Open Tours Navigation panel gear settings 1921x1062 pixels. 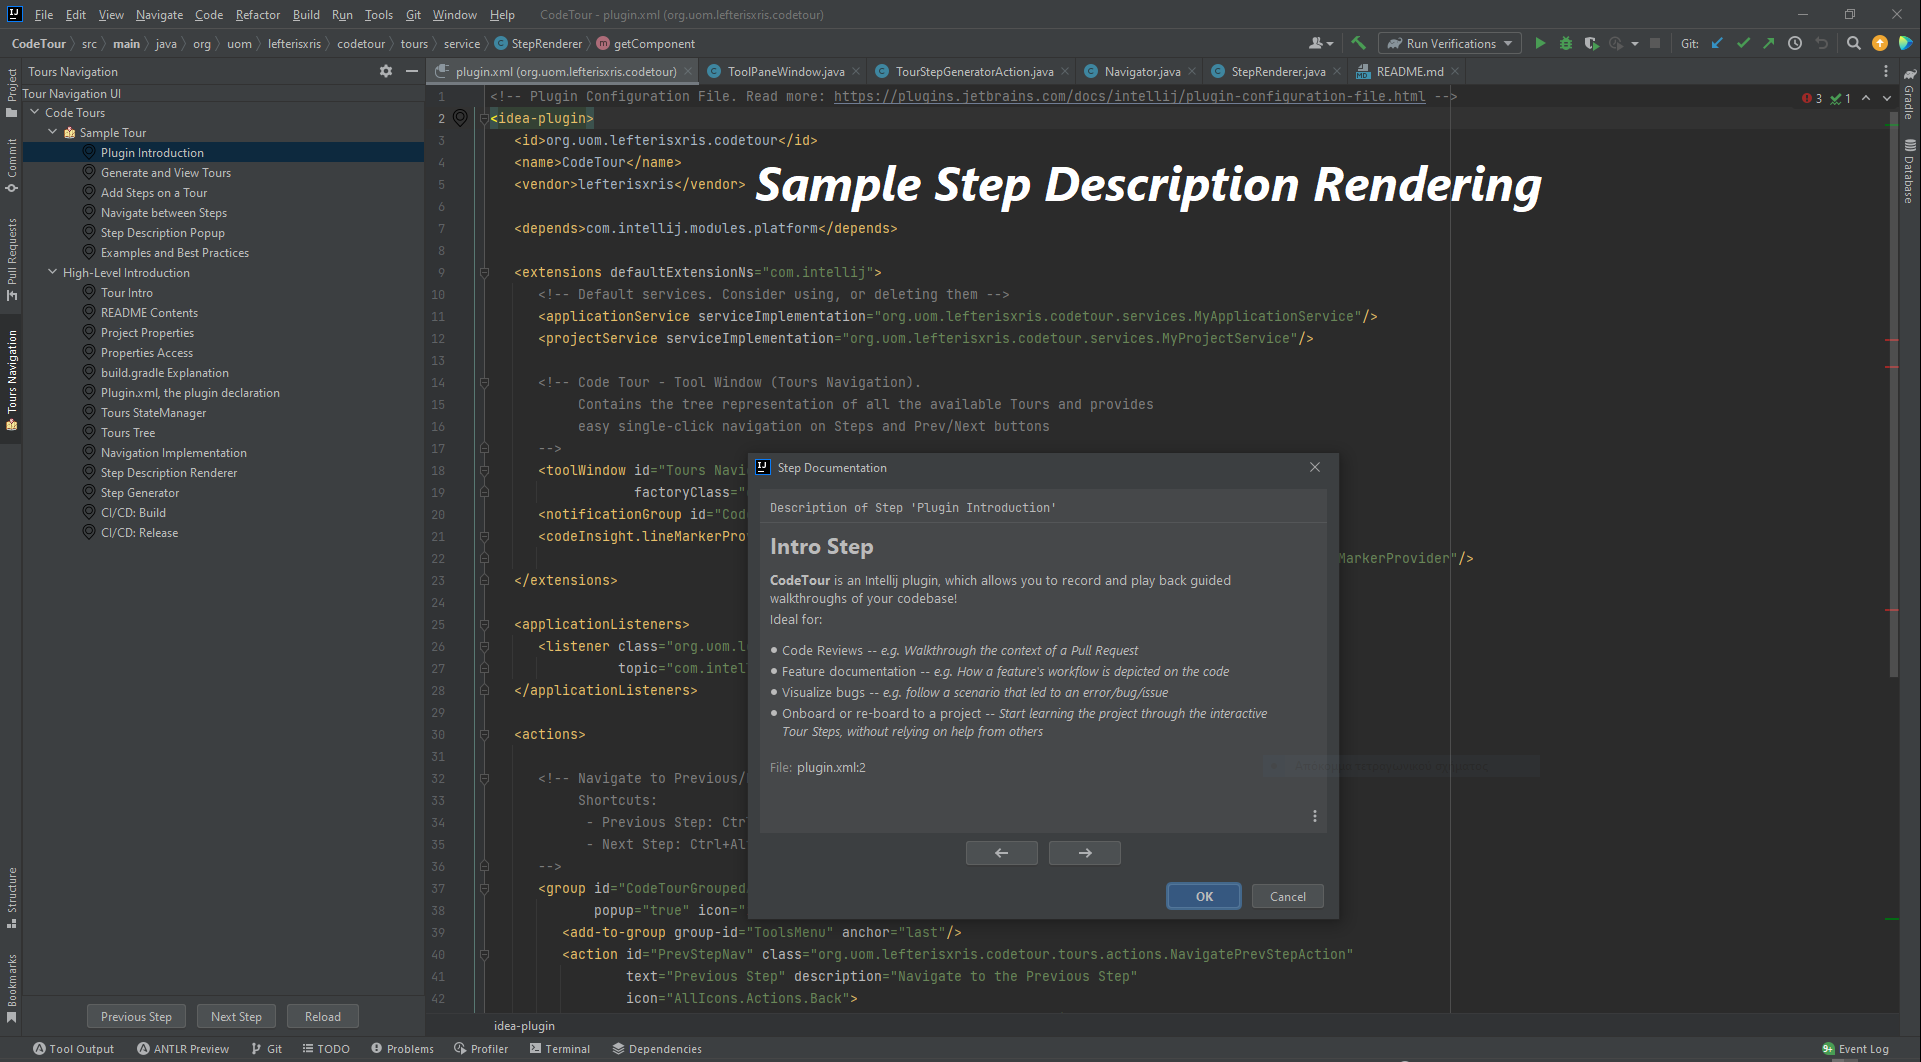[386, 71]
